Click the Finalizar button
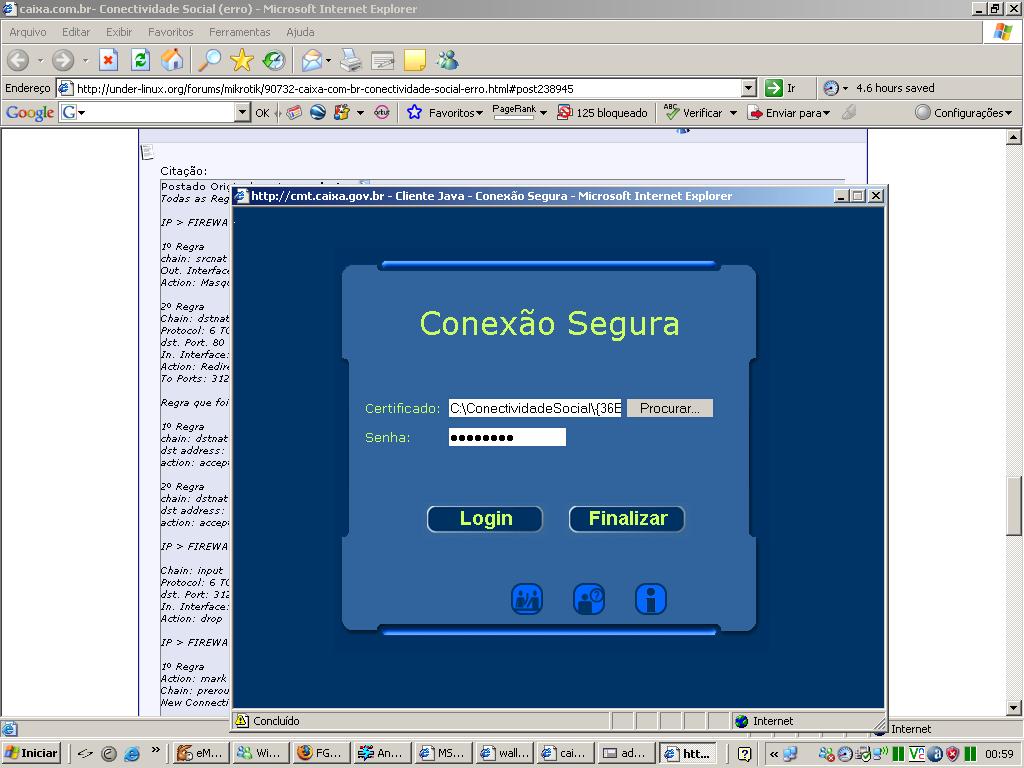The image size is (1024, 768). click(627, 519)
